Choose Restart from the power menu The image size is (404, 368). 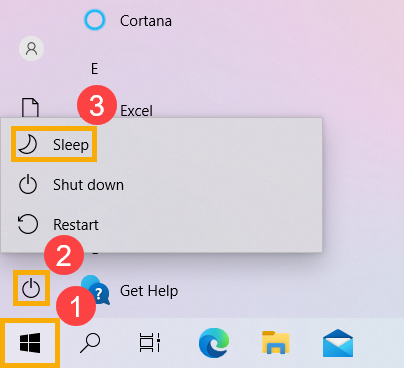pos(162,224)
